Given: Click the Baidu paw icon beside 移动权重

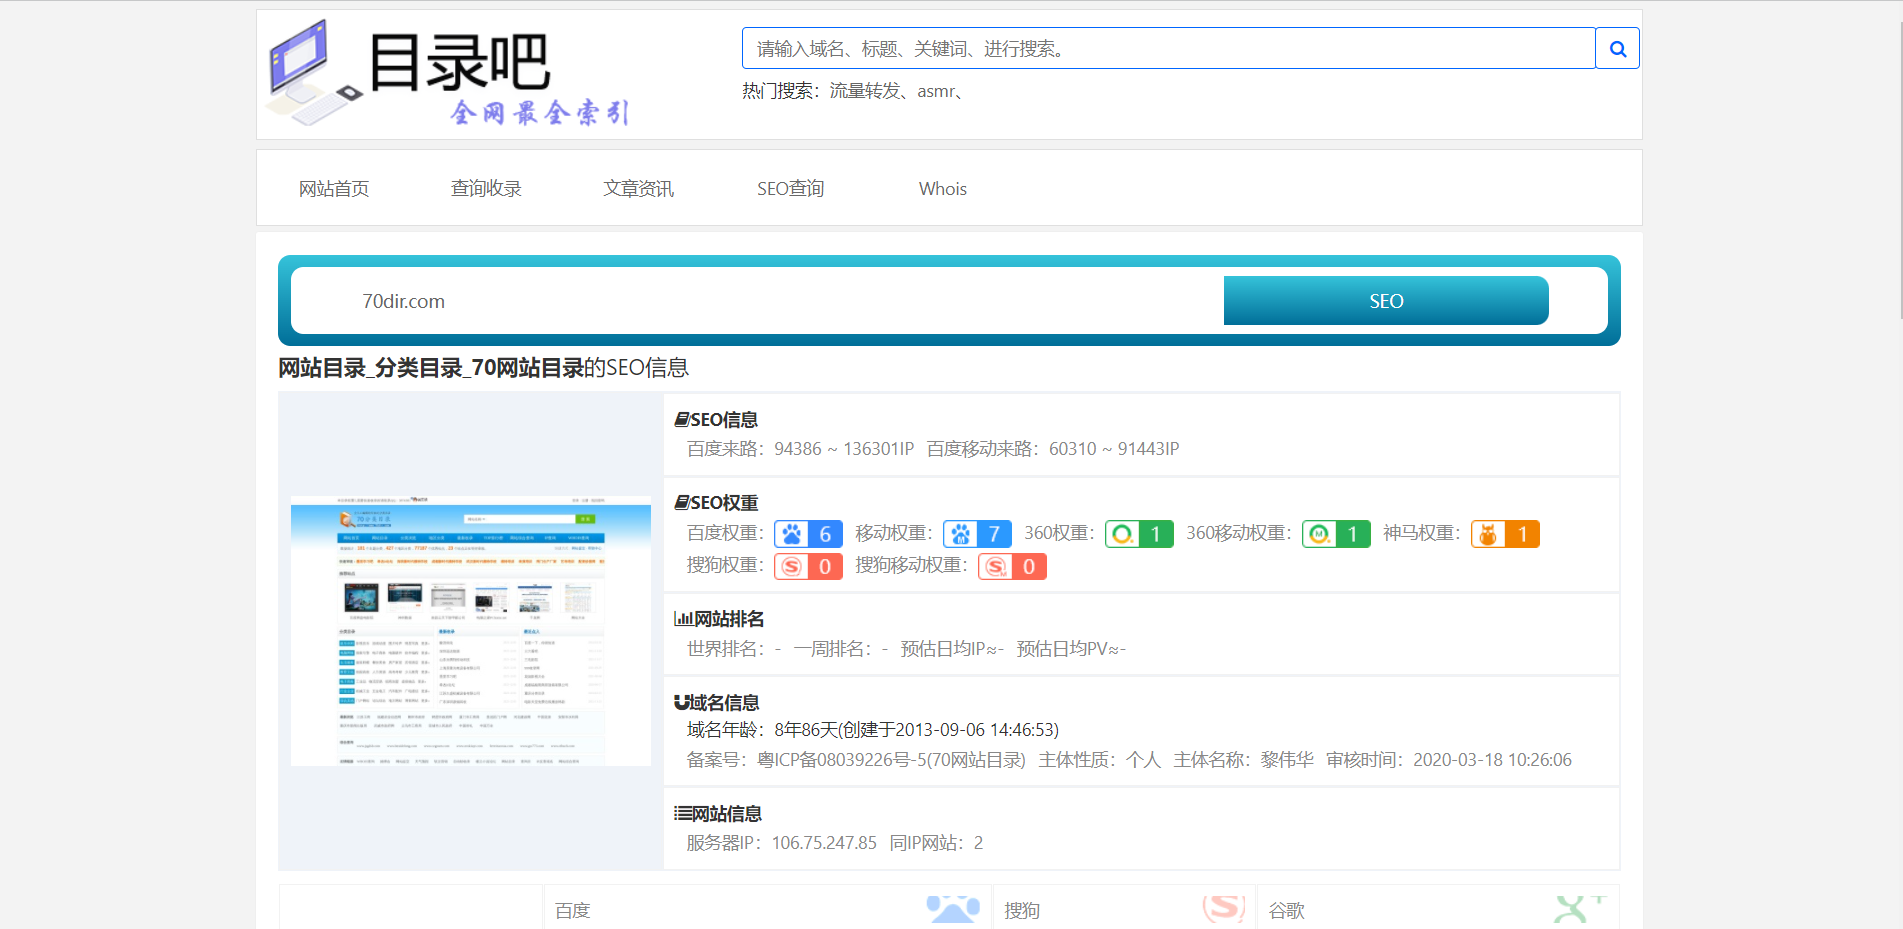Looking at the screenshot, I should pyautogui.click(x=961, y=534).
